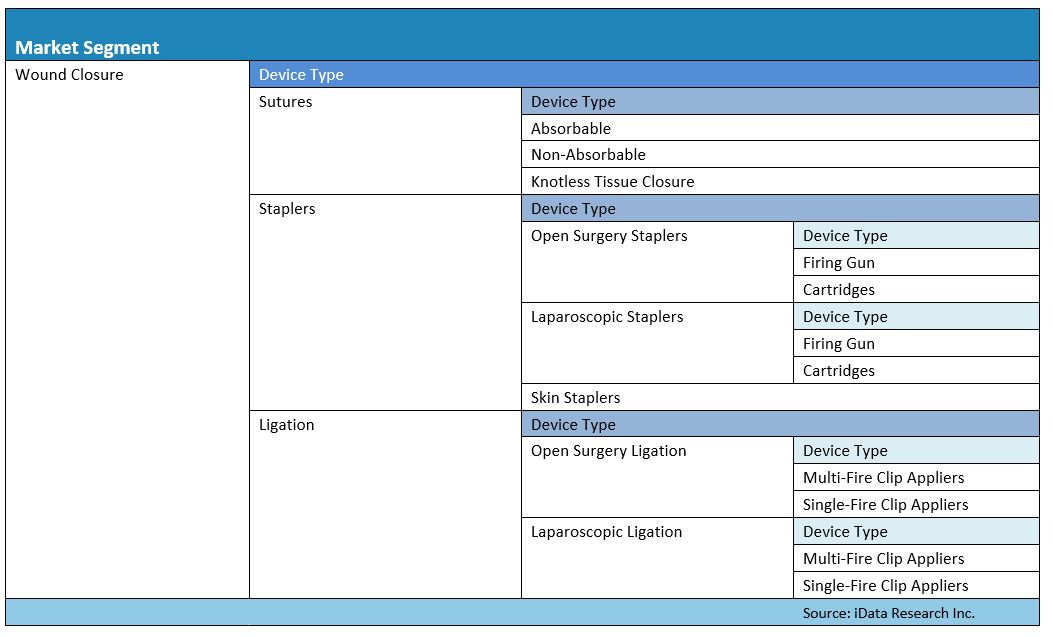Click Multi-Fire Clip Appliers under Open Surgery Ligation
The width and height of the screenshot is (1053, 637).
(x=917, y=477)
